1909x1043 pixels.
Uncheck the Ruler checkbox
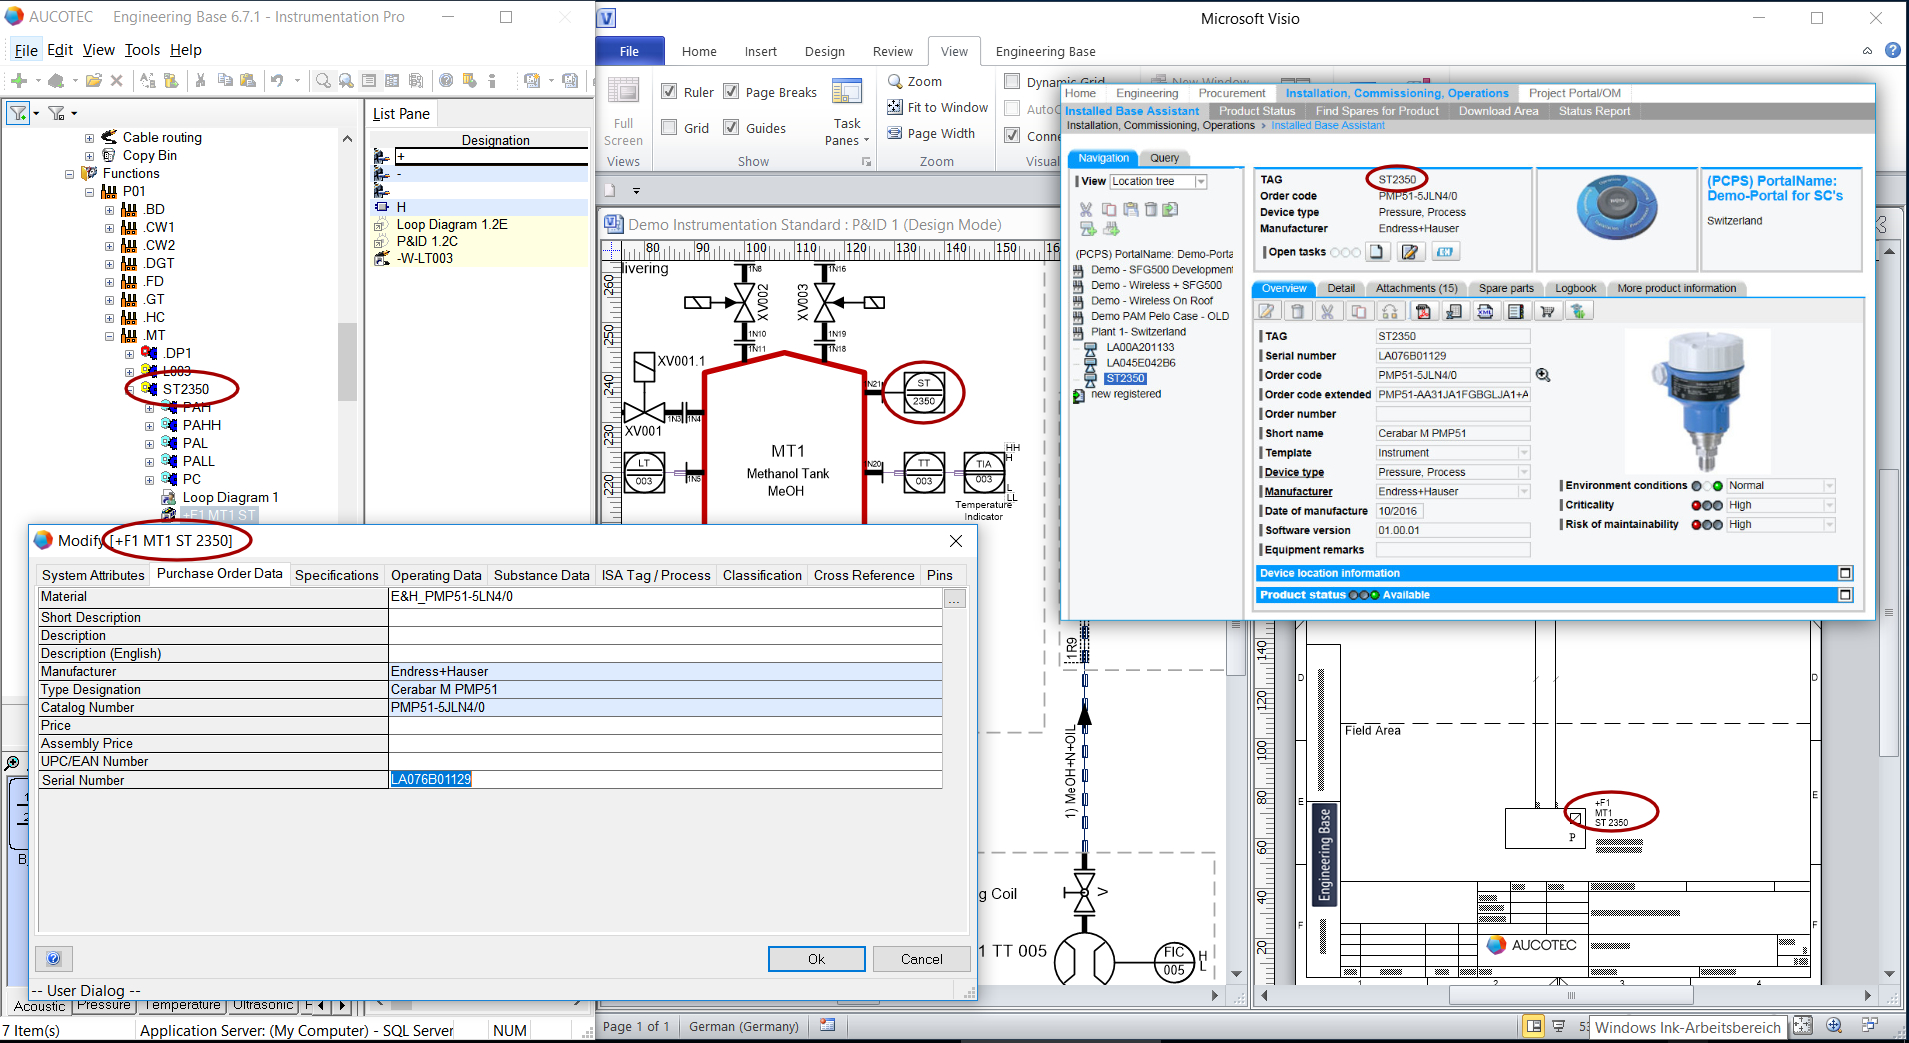670,92
